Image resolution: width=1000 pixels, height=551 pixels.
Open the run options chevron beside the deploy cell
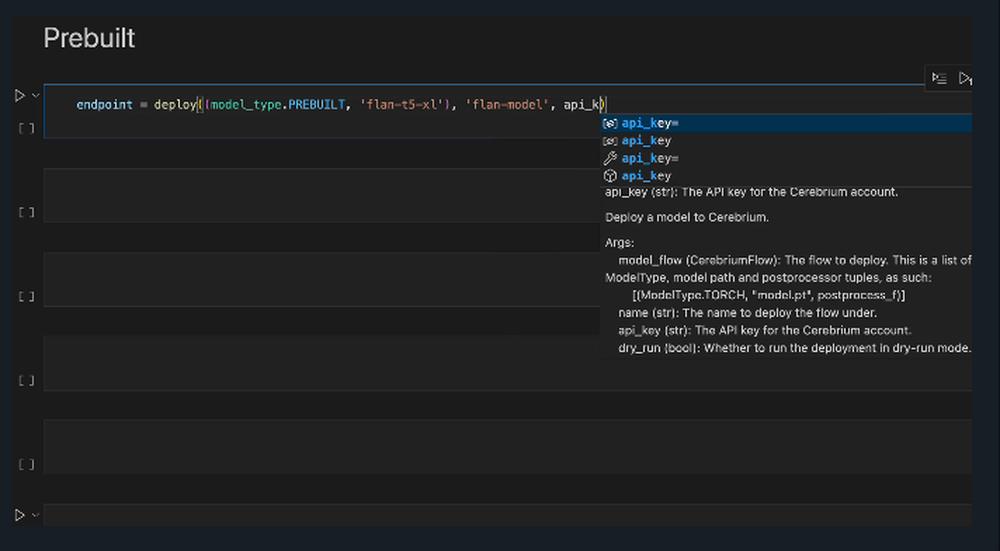click(36, 96)
